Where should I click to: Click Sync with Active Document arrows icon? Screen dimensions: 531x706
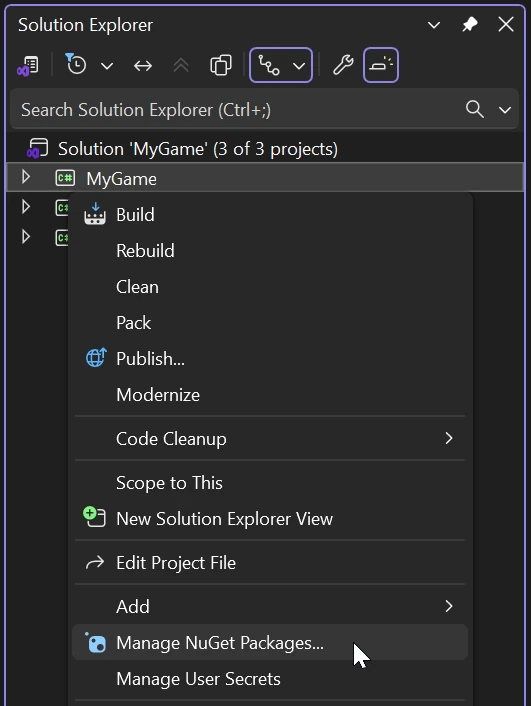pos(143,66)
